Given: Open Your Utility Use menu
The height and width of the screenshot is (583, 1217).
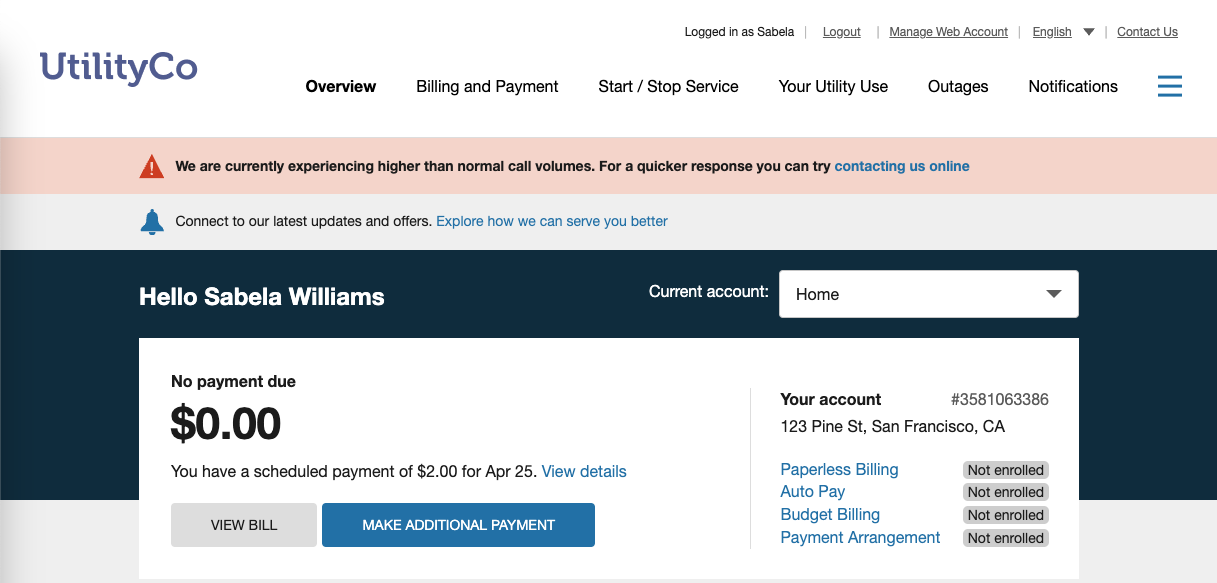Looking at the screenshot, I should point(833,86).
